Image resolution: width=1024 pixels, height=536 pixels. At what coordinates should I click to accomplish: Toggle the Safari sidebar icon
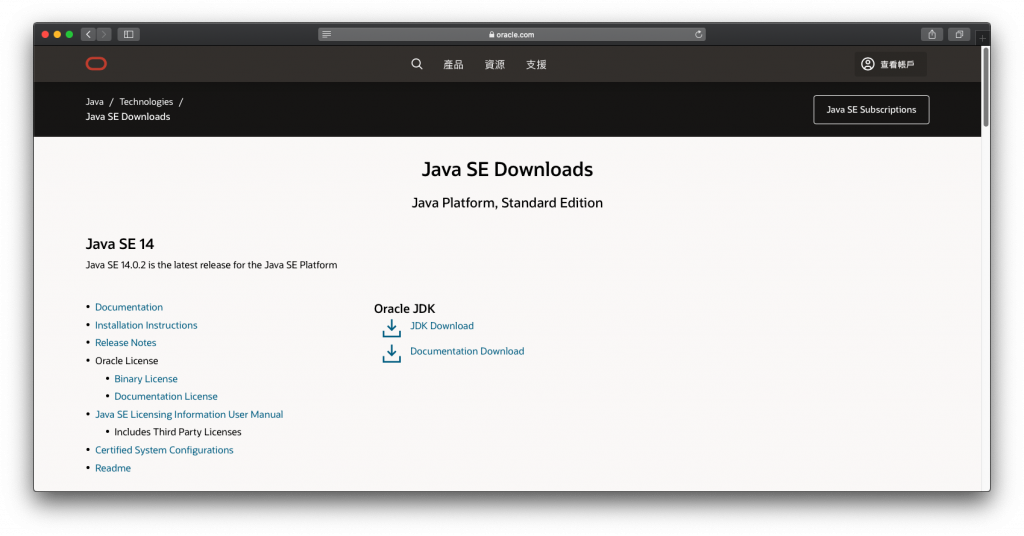tap(129, 35)
